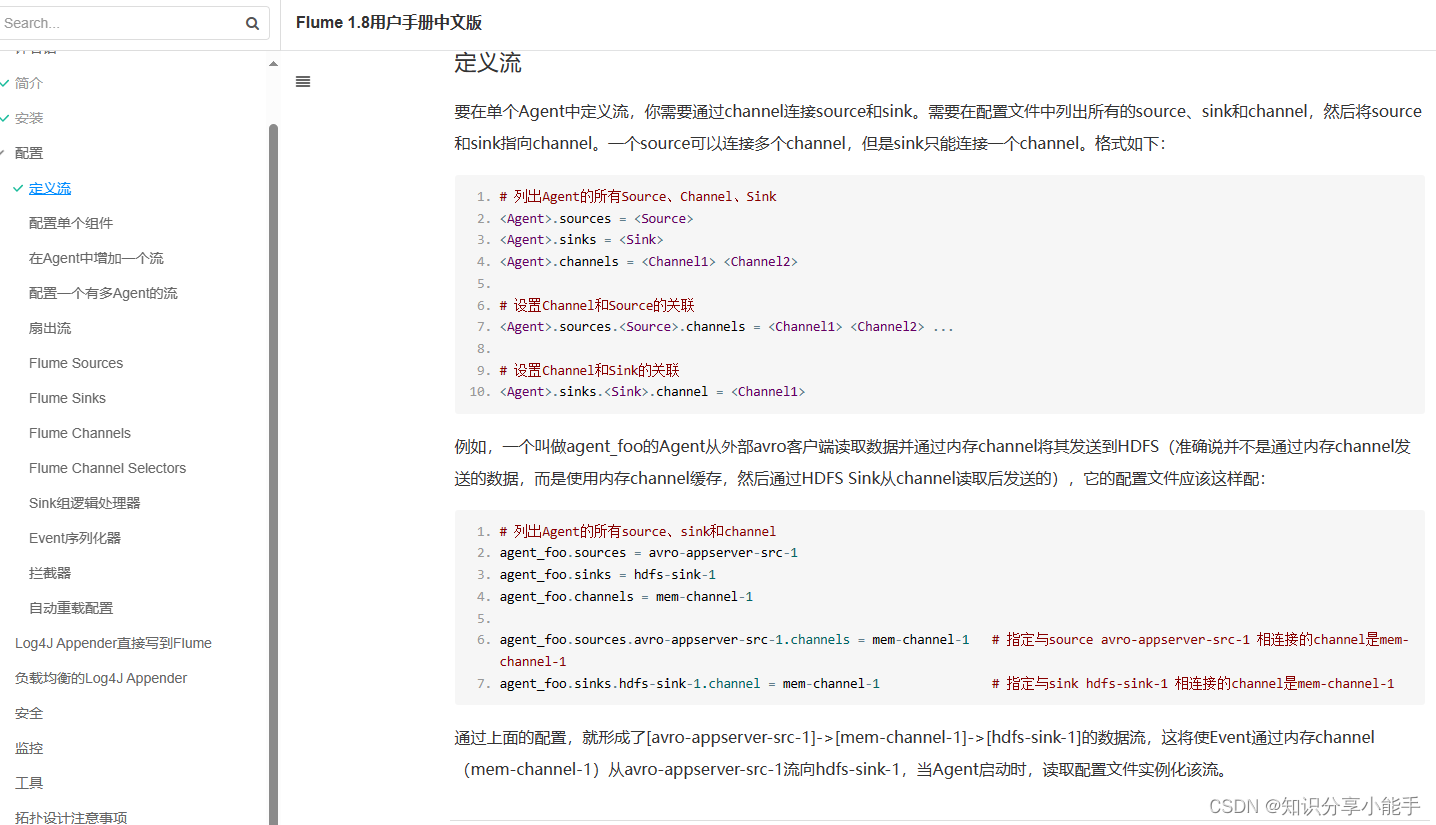The image size is (1436, 825).
Task: Open Flume Sources section
Action: pyautogui.click(x=76, y=363)
